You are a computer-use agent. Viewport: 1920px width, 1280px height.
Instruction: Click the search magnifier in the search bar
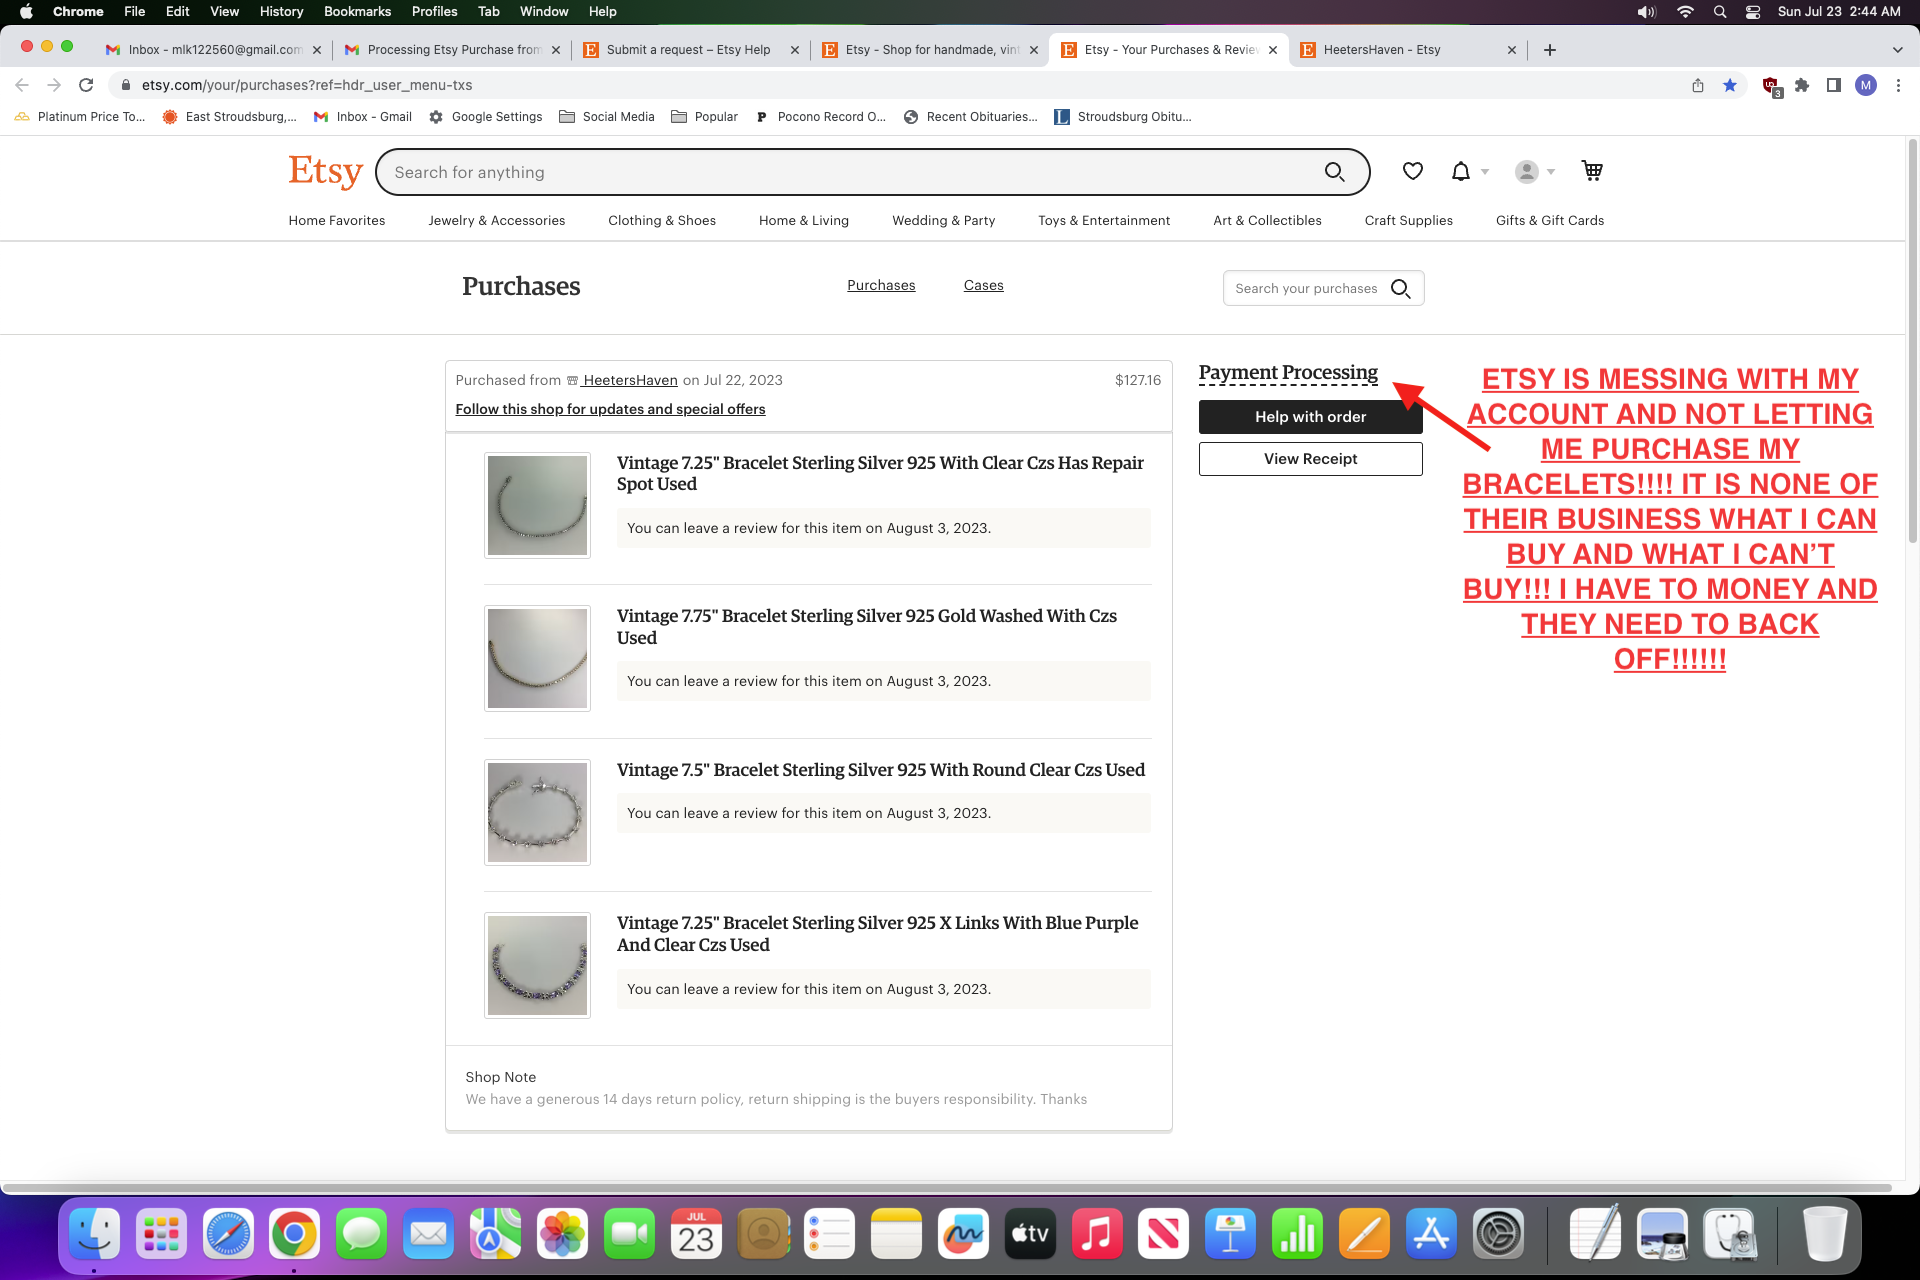tap(1335, 171)
